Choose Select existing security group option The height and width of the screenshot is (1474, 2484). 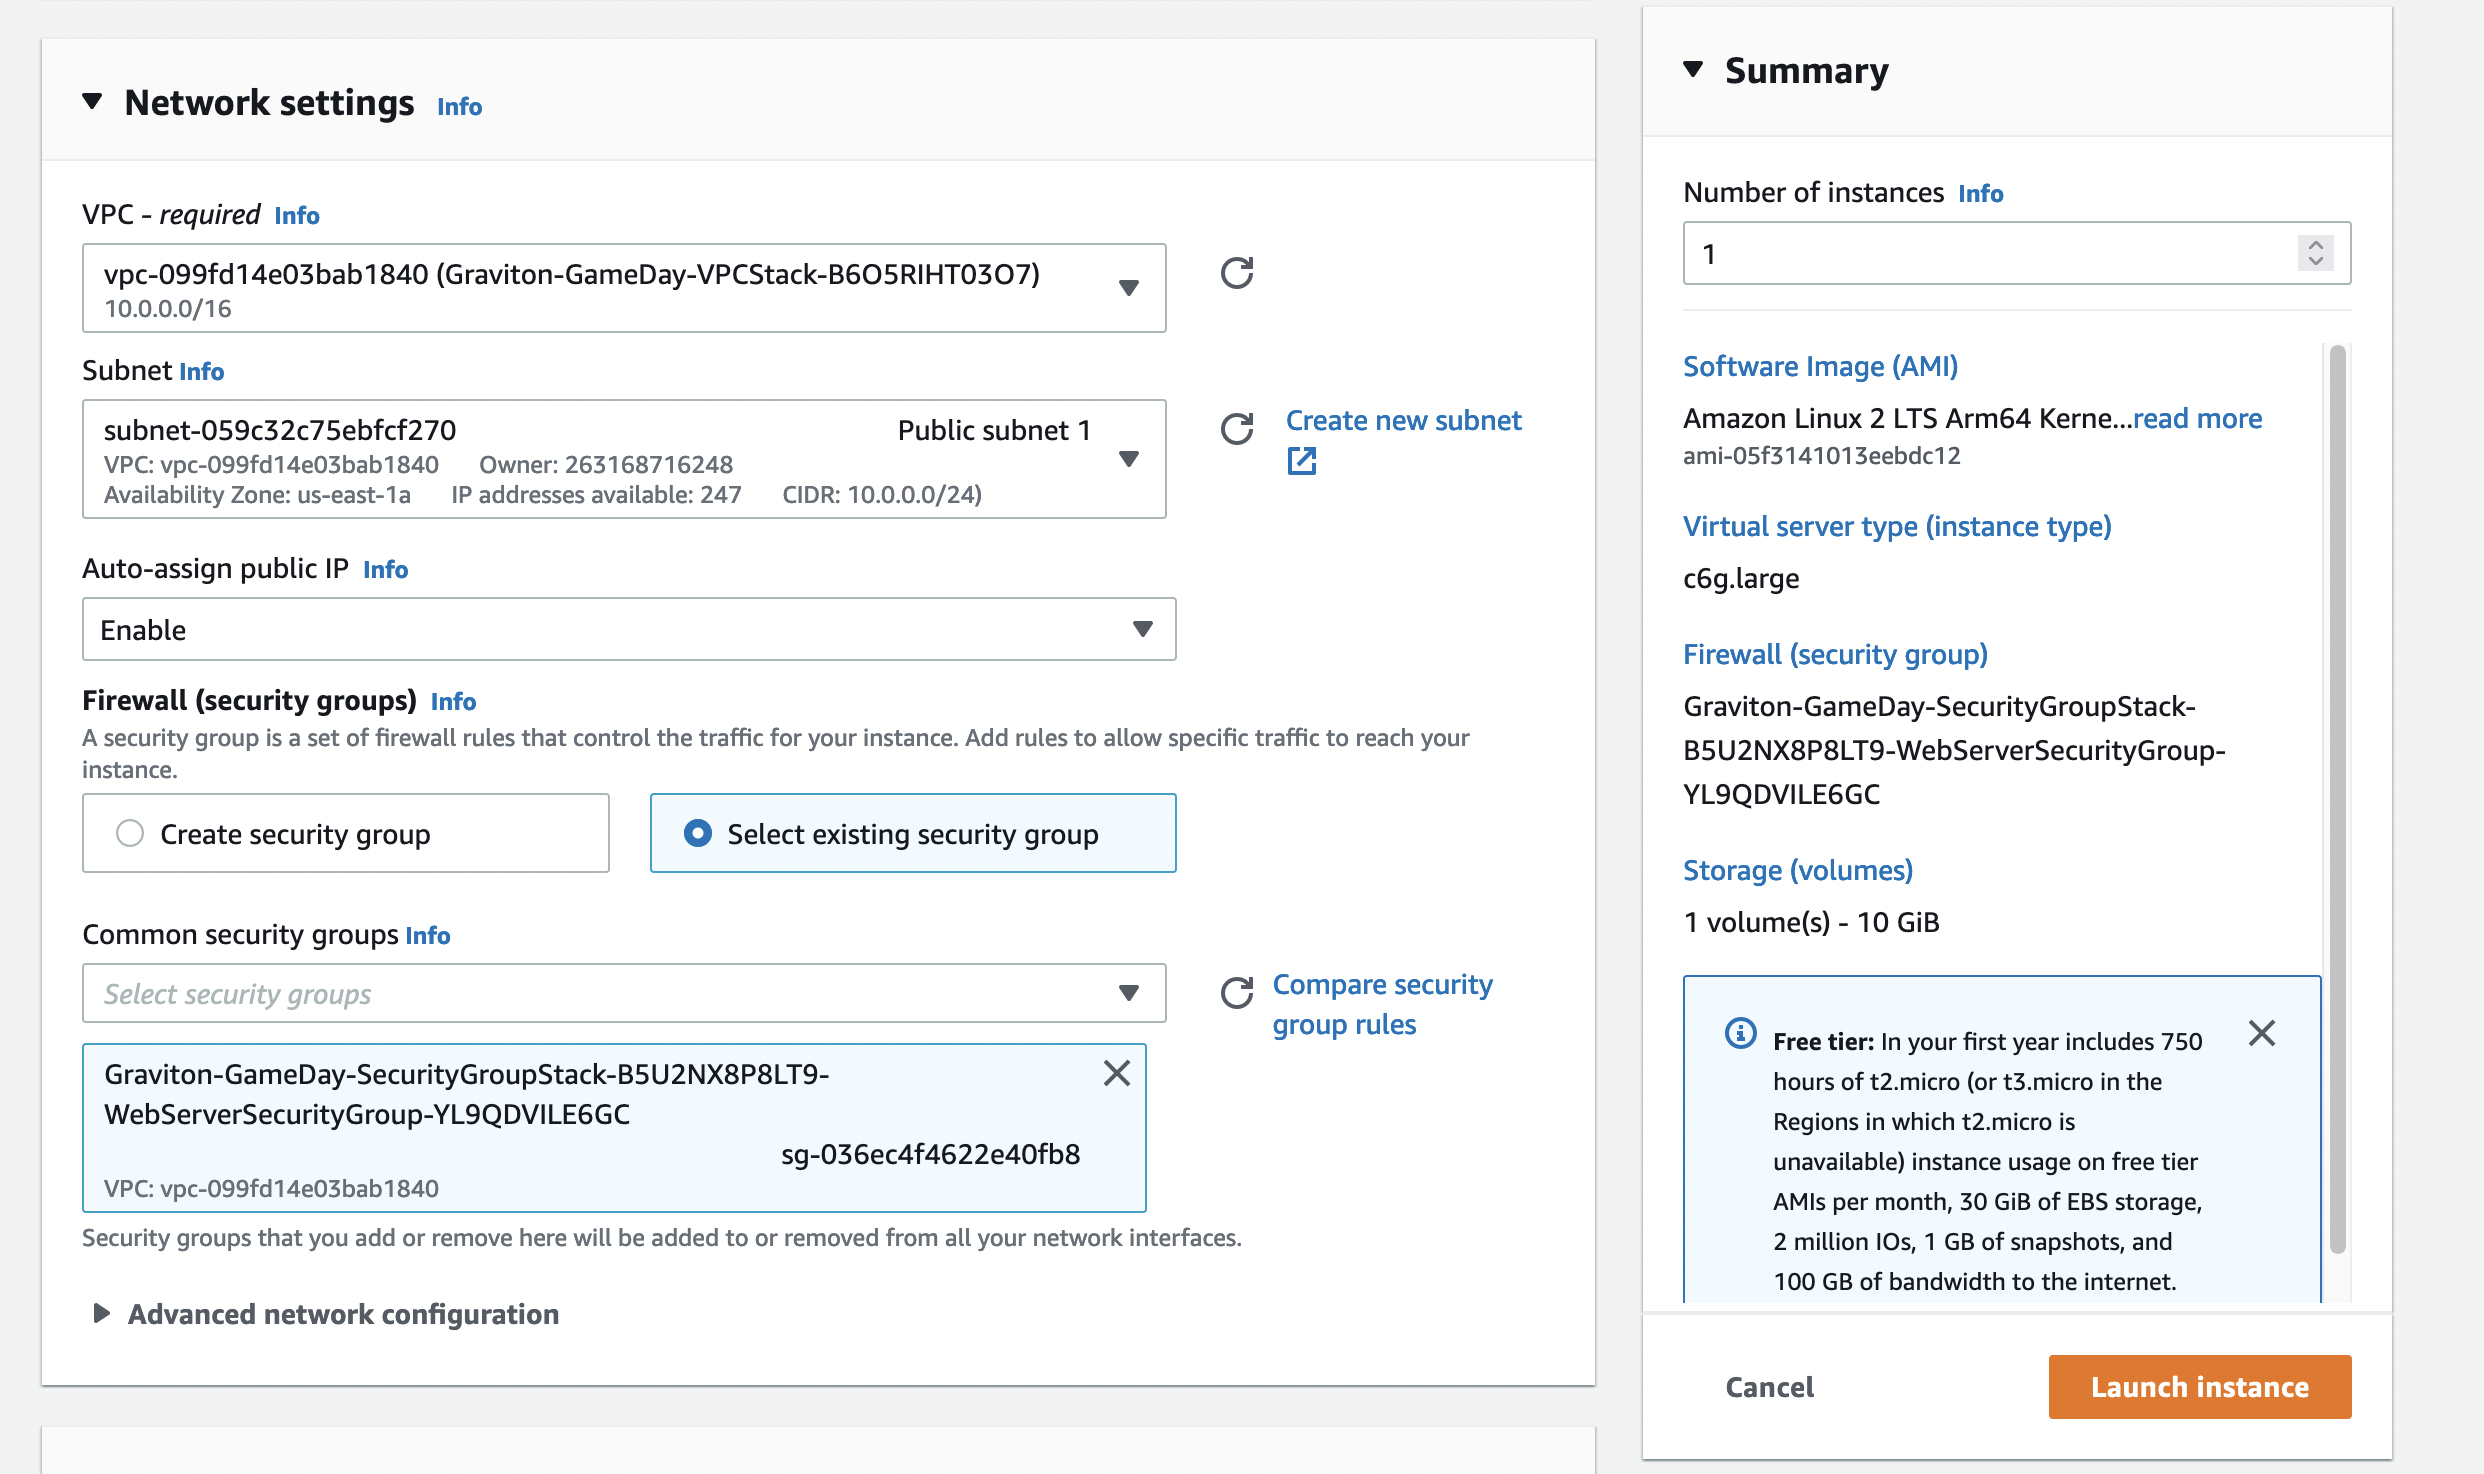698,833
